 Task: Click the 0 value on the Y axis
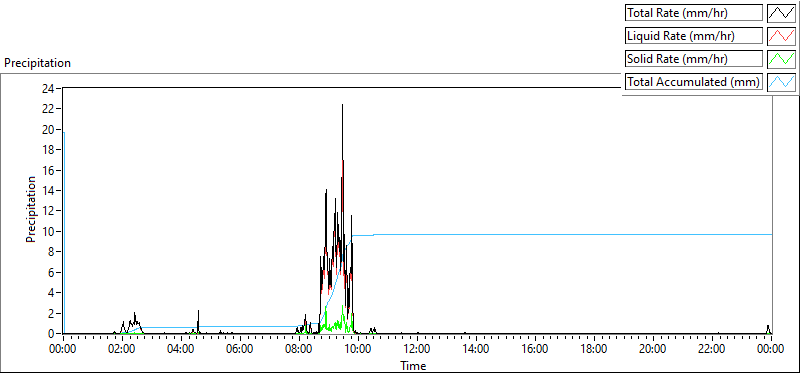pos(51,334)
